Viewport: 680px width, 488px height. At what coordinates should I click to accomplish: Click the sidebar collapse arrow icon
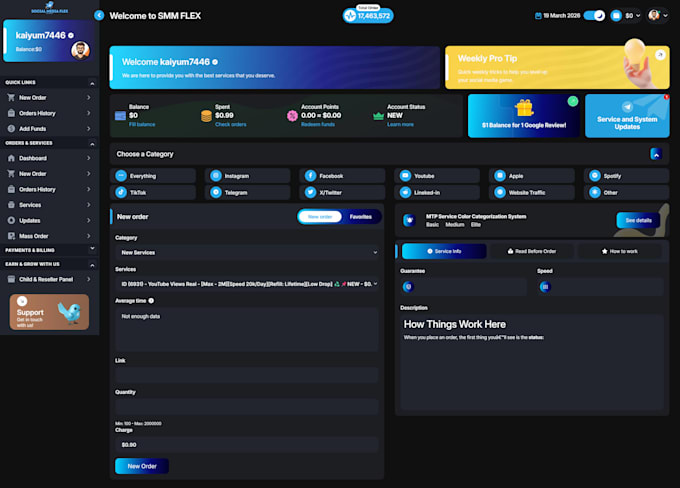[x=99, y=16]
